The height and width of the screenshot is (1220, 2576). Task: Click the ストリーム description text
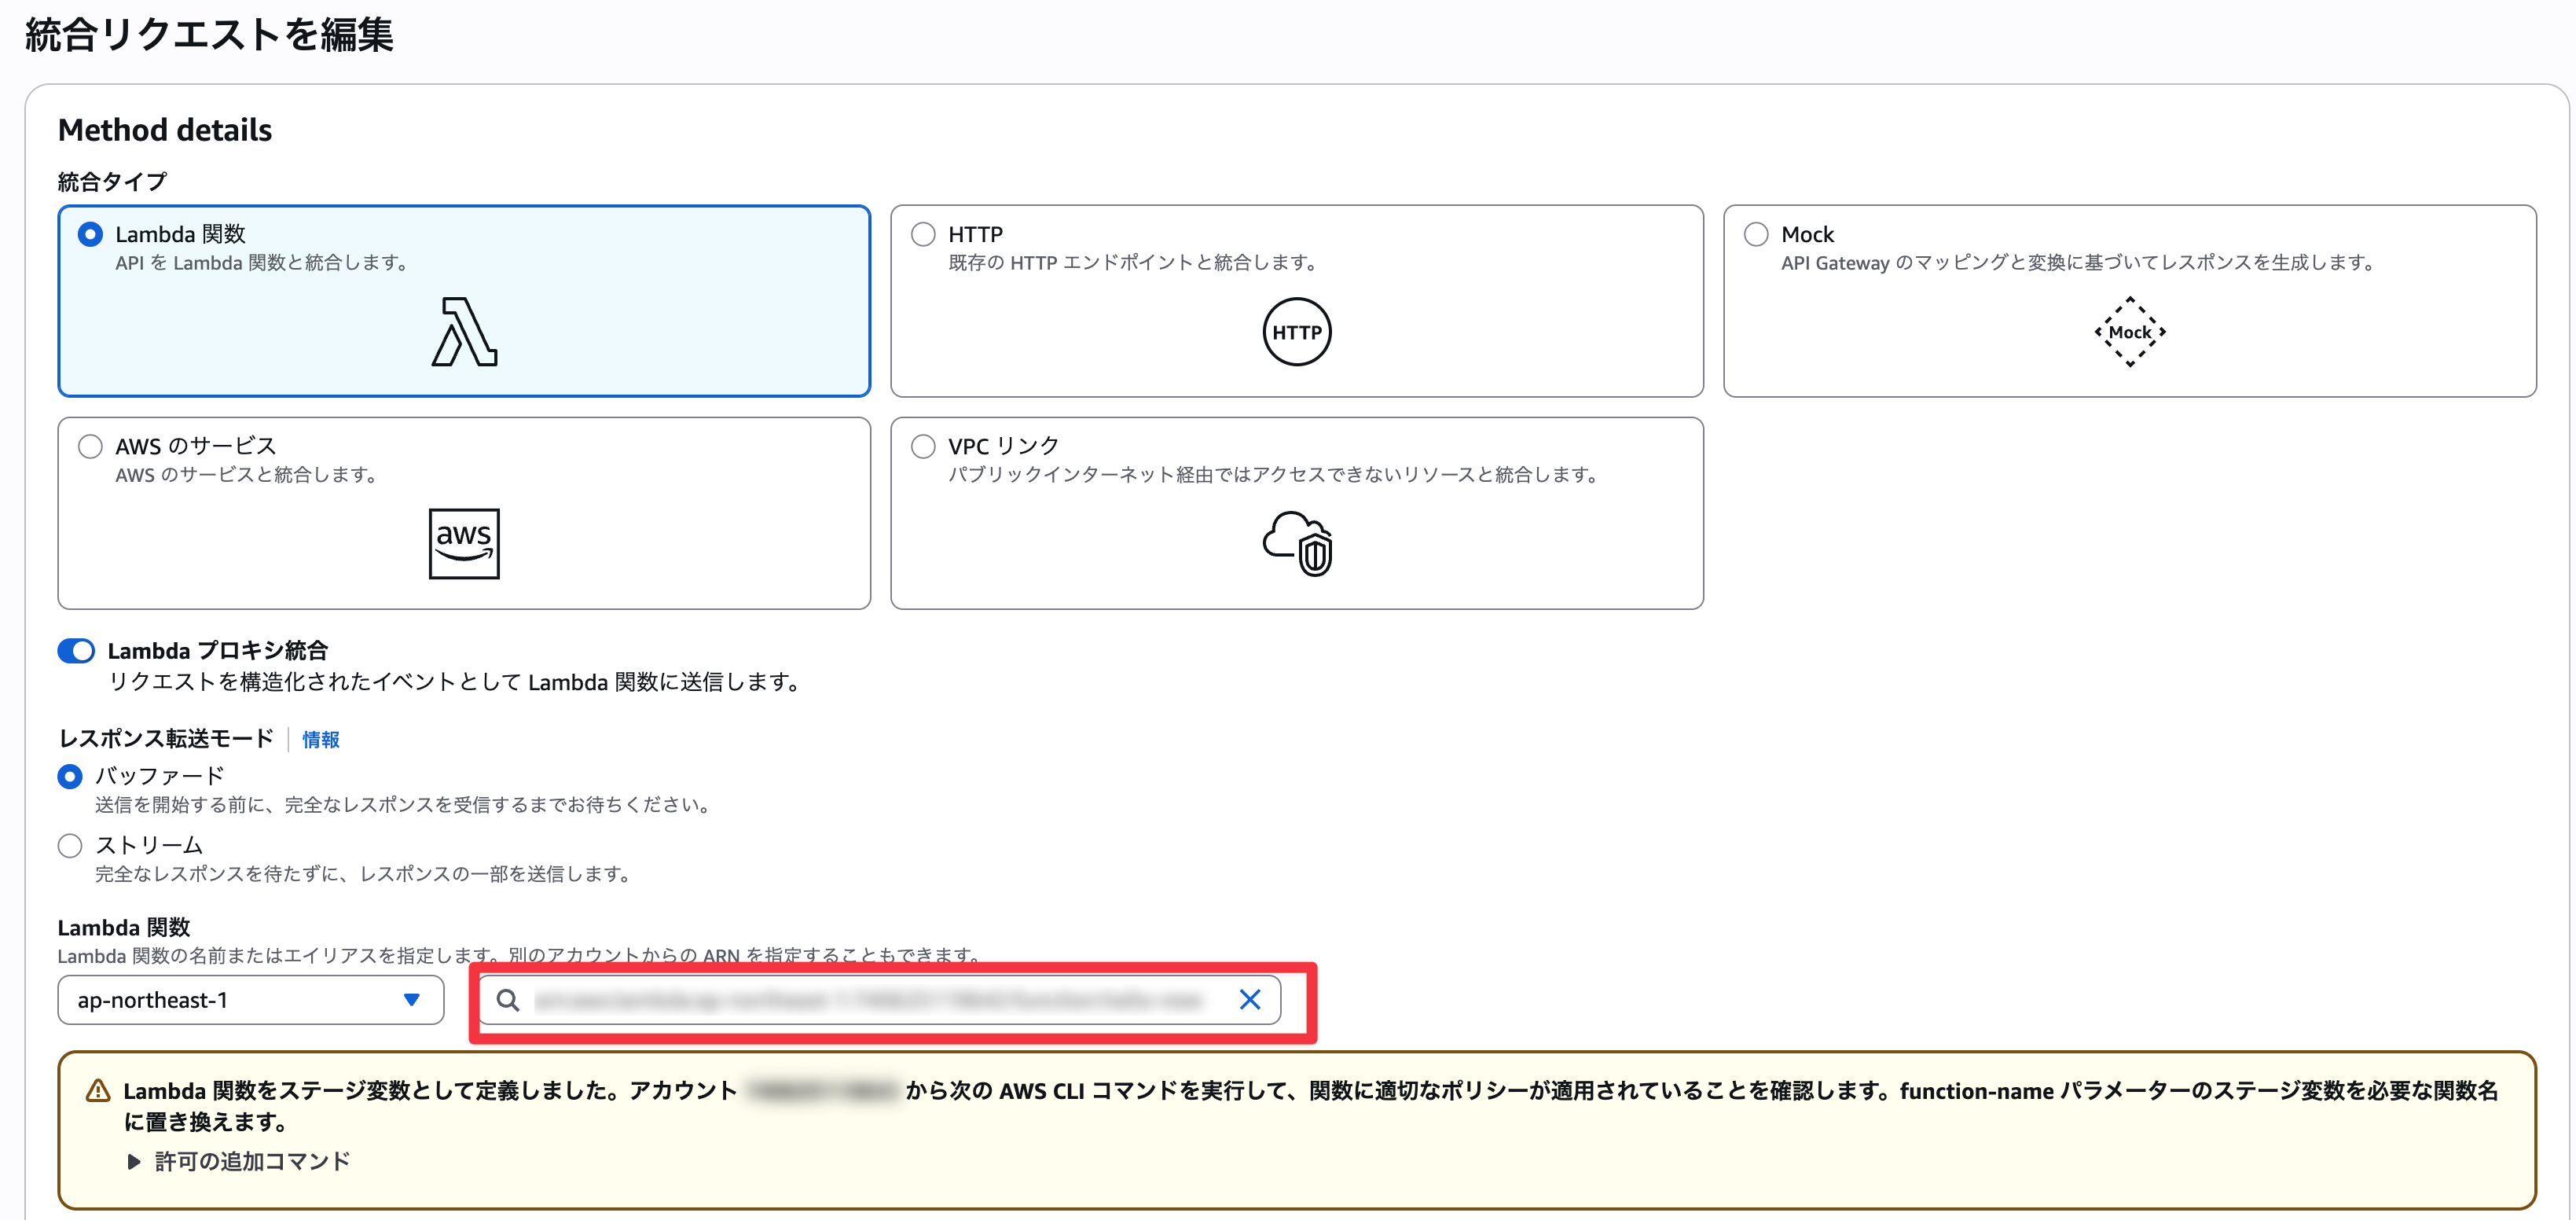coord(365,875)
